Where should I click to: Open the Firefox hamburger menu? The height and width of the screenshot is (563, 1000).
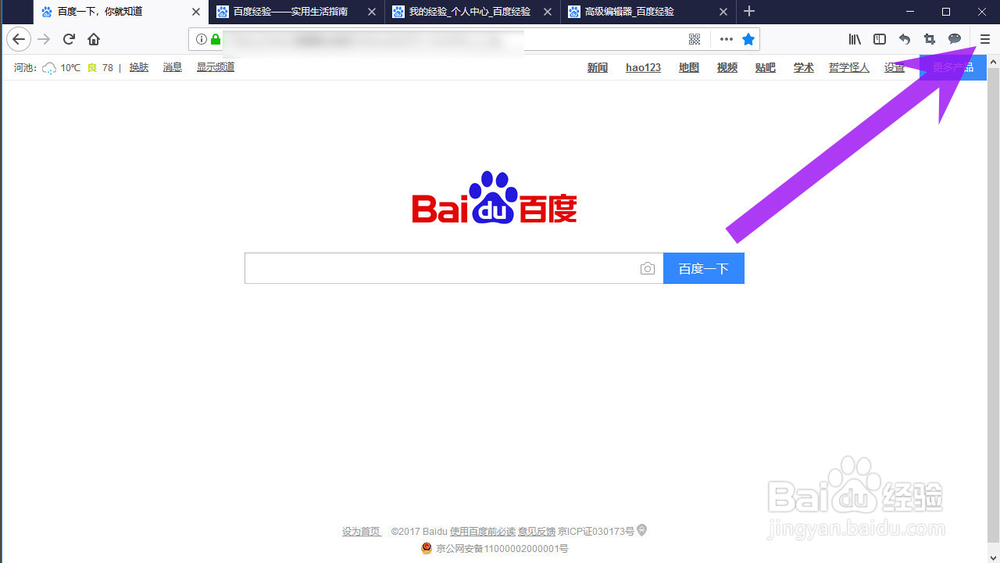(985, 40)
